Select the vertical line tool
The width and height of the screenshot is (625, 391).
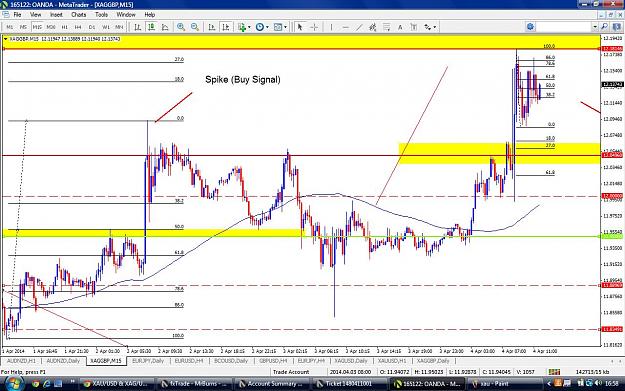(331, 27)
